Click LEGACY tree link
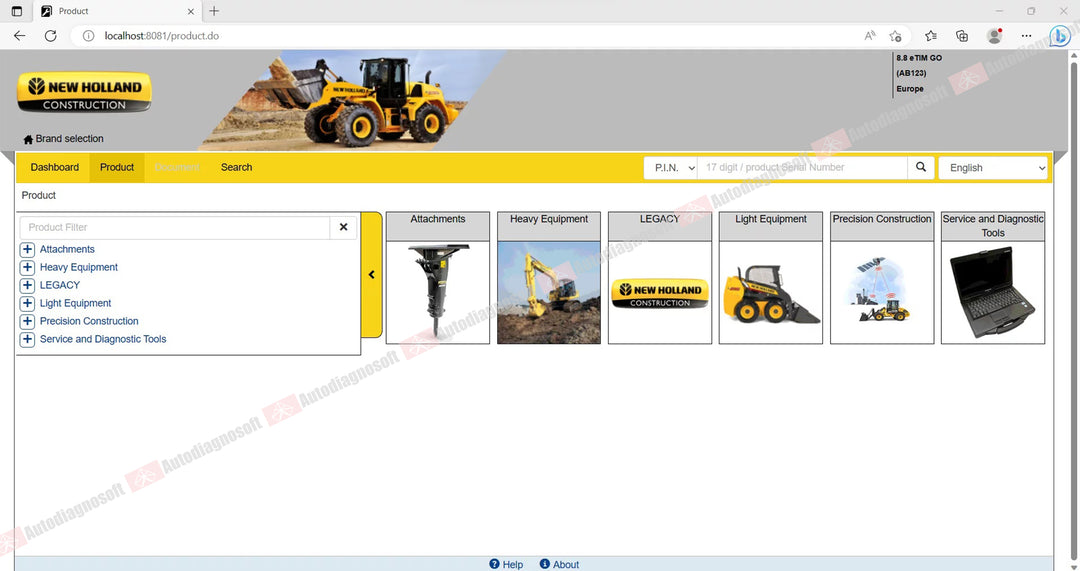 click(60, 285)
